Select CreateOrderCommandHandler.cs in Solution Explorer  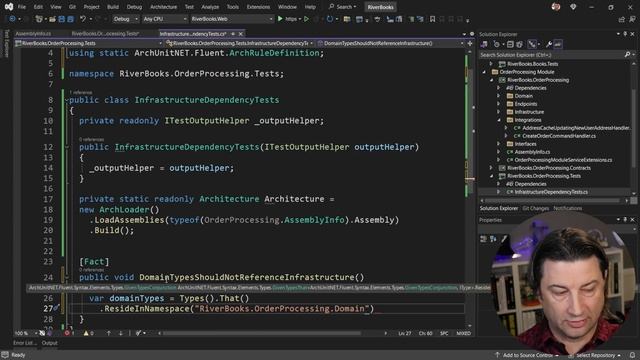coord(559,136)
